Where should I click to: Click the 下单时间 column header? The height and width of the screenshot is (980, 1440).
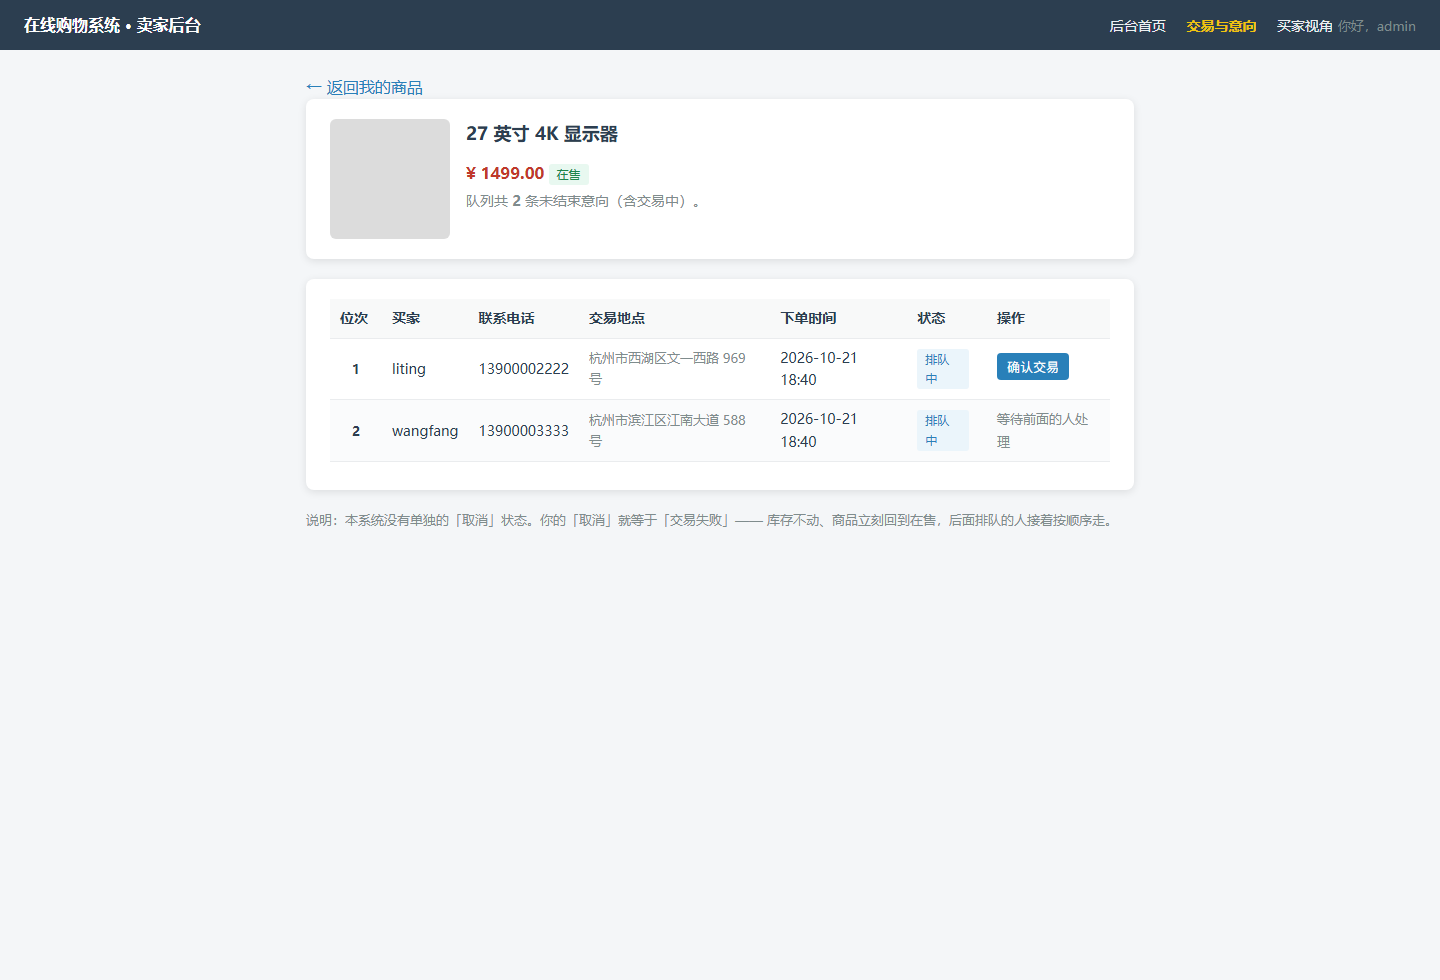(x=808, y=318)
